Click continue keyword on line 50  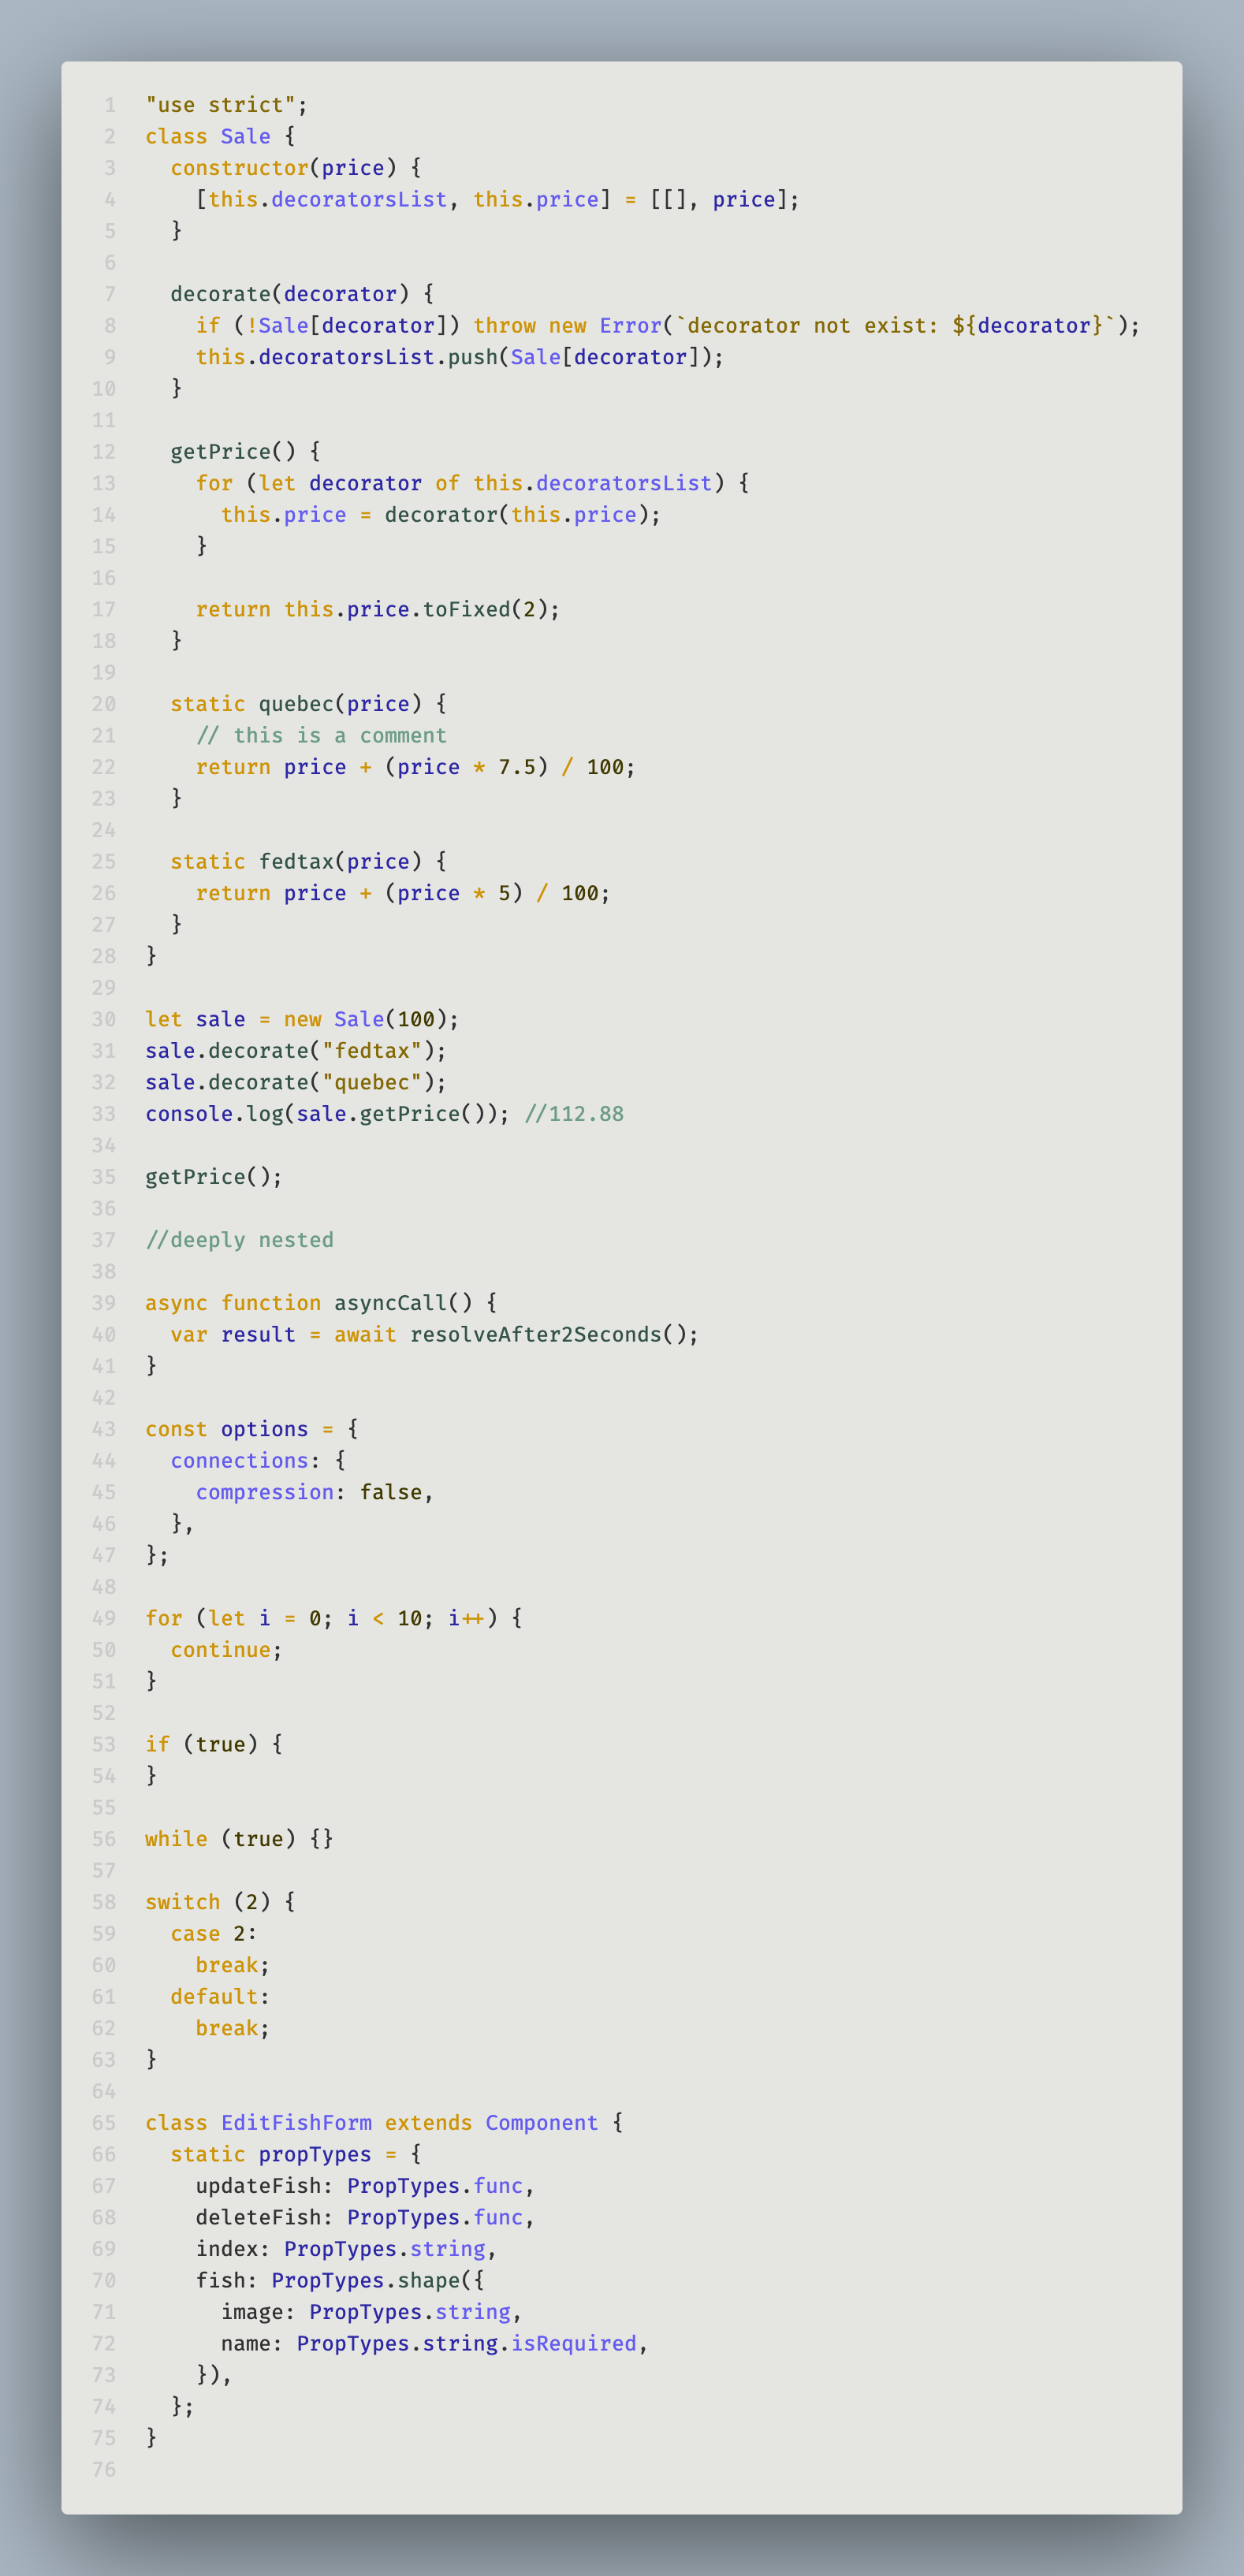221,1650
